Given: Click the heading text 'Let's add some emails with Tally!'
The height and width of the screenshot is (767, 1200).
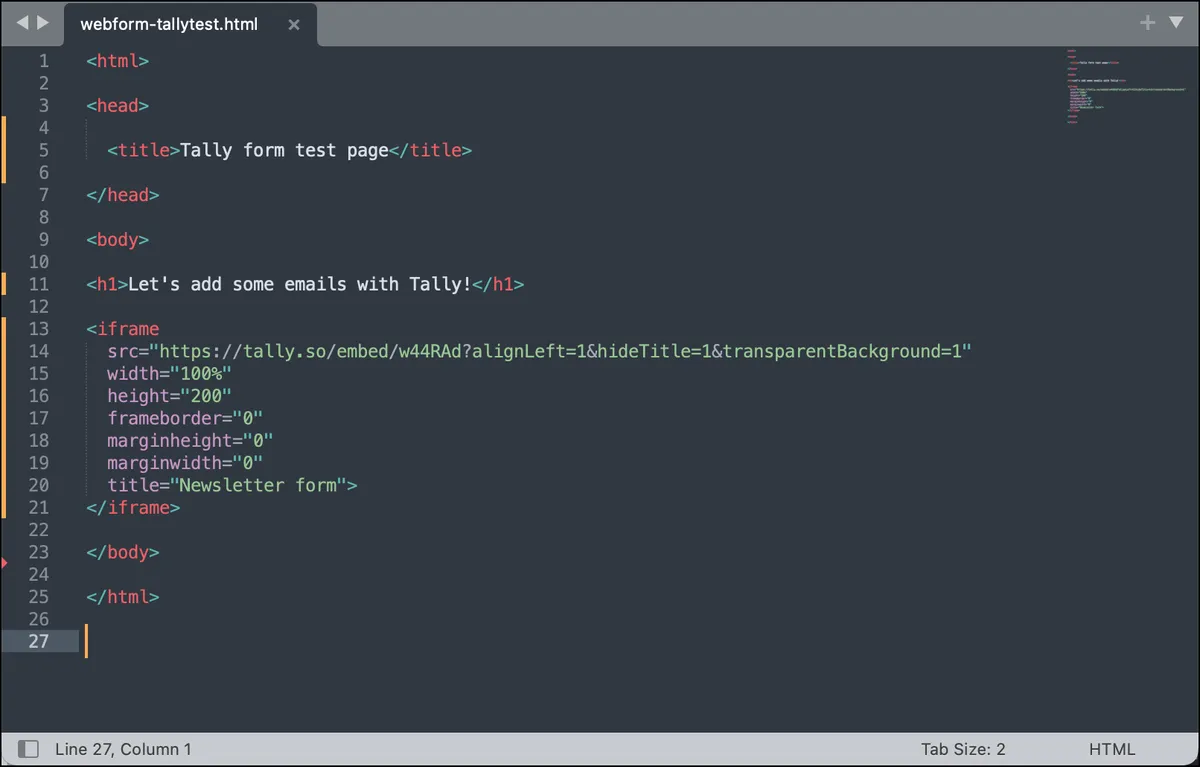Looking at the screenshot, I should pos(300,284).
